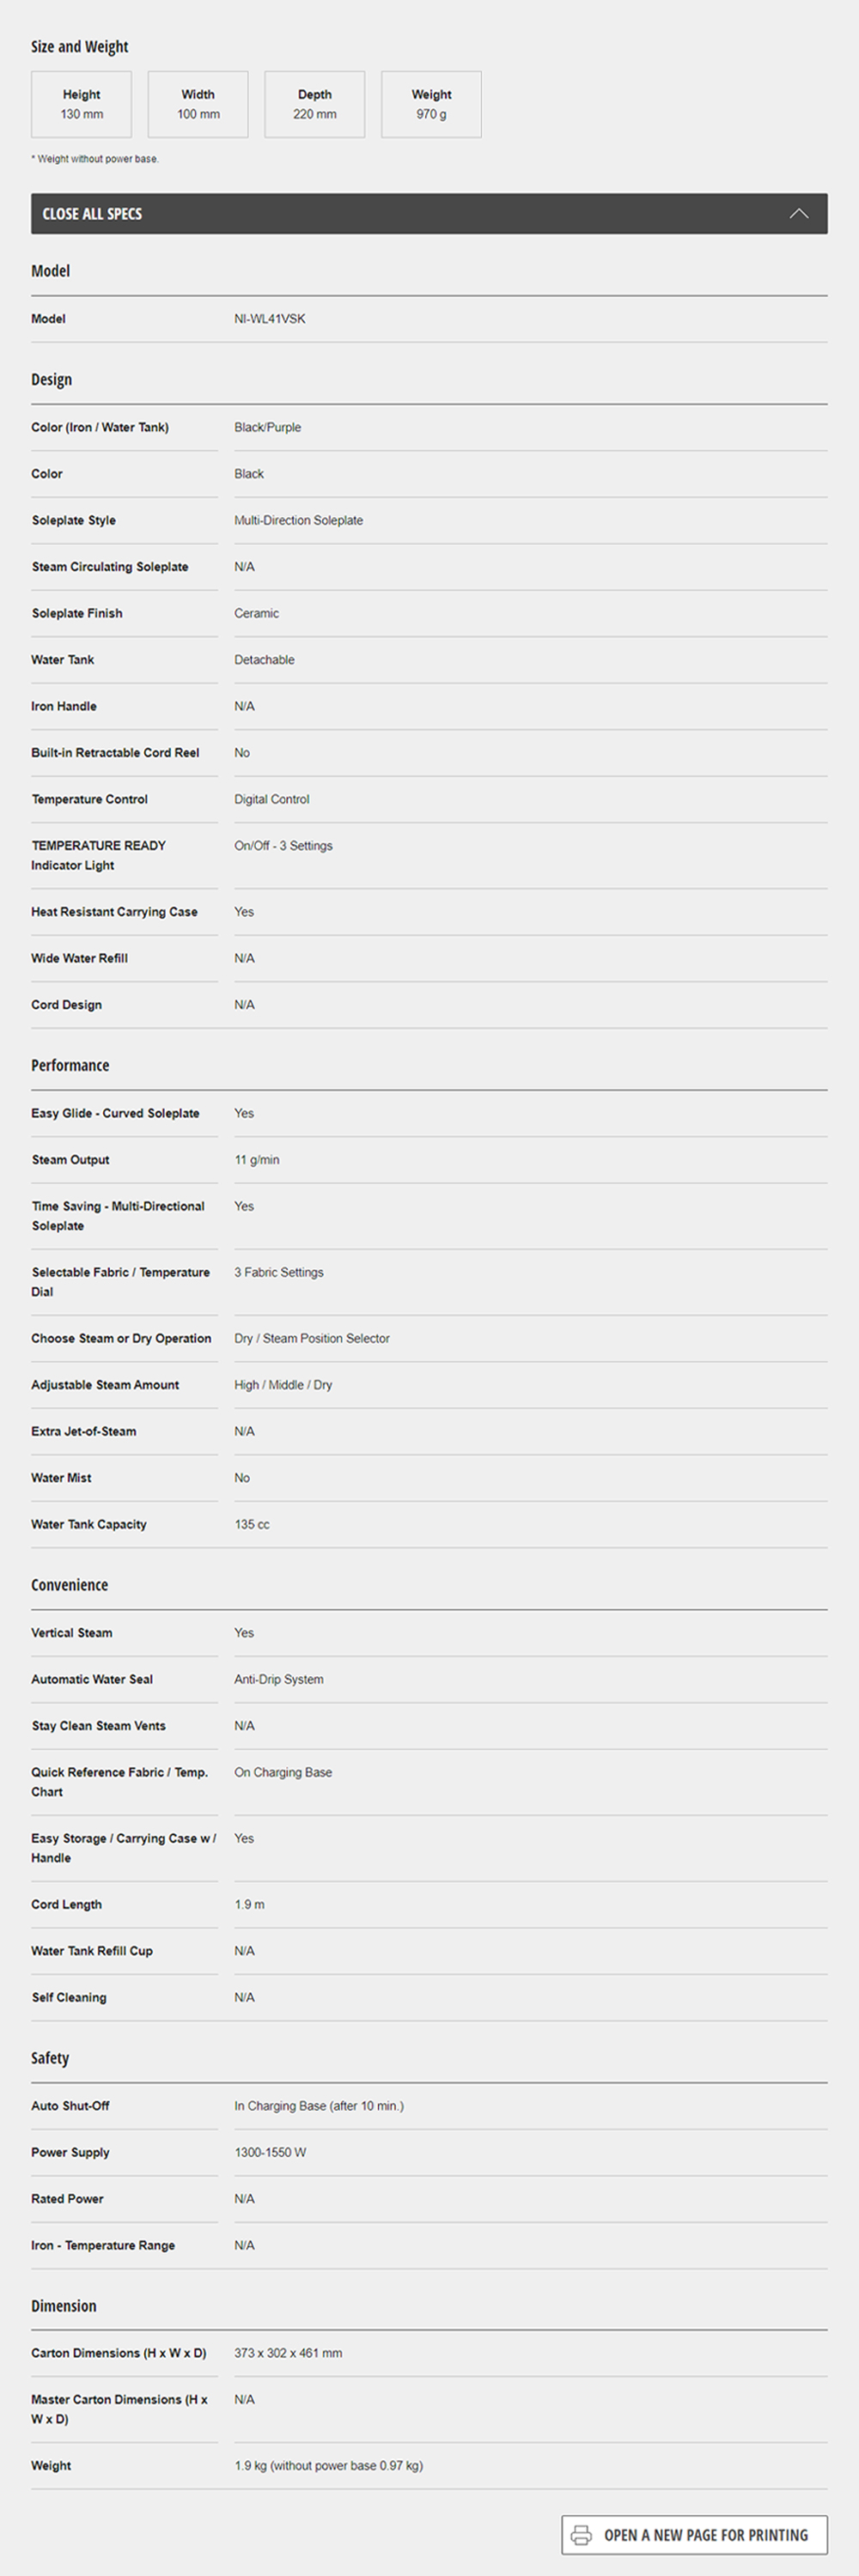This screenshot has width=859, height=2576.
Task: Click the printer icon
Action: [x=581, y=2535]
